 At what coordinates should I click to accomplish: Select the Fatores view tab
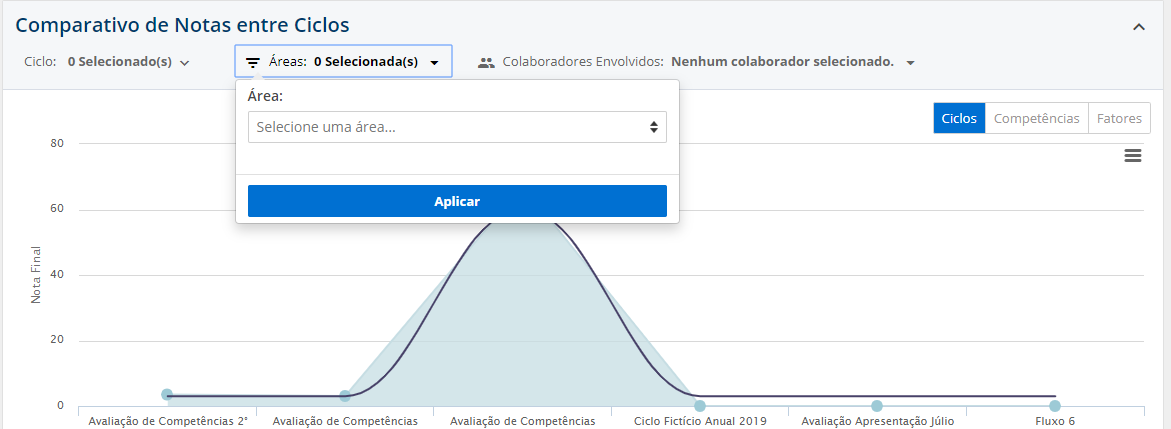(1118, 118)
